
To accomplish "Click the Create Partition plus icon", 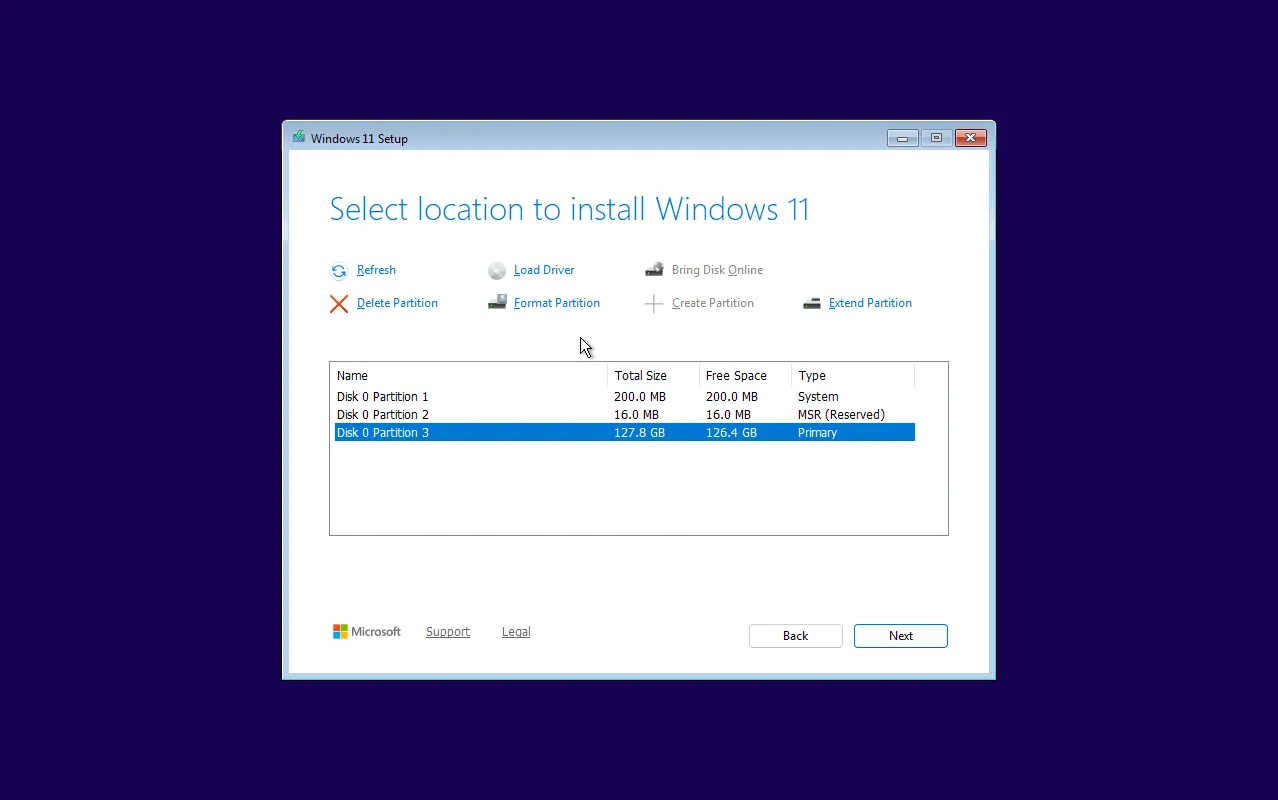I will pyautogui.click(x=654, y=303).
